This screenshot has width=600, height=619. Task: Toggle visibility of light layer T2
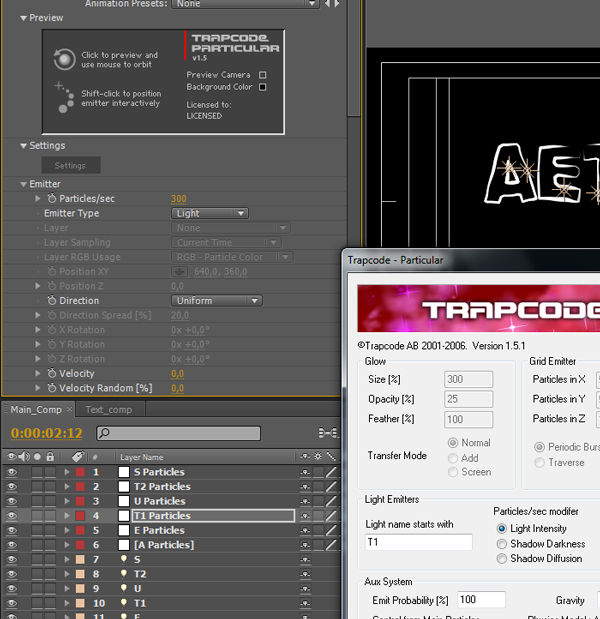(x=12, y=574)
